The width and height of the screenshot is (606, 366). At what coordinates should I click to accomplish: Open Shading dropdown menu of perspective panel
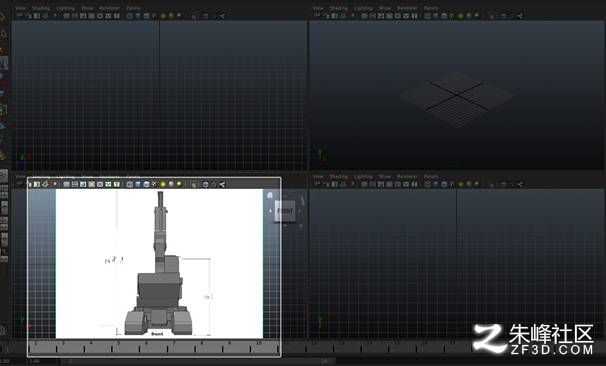tap(339, 8)
